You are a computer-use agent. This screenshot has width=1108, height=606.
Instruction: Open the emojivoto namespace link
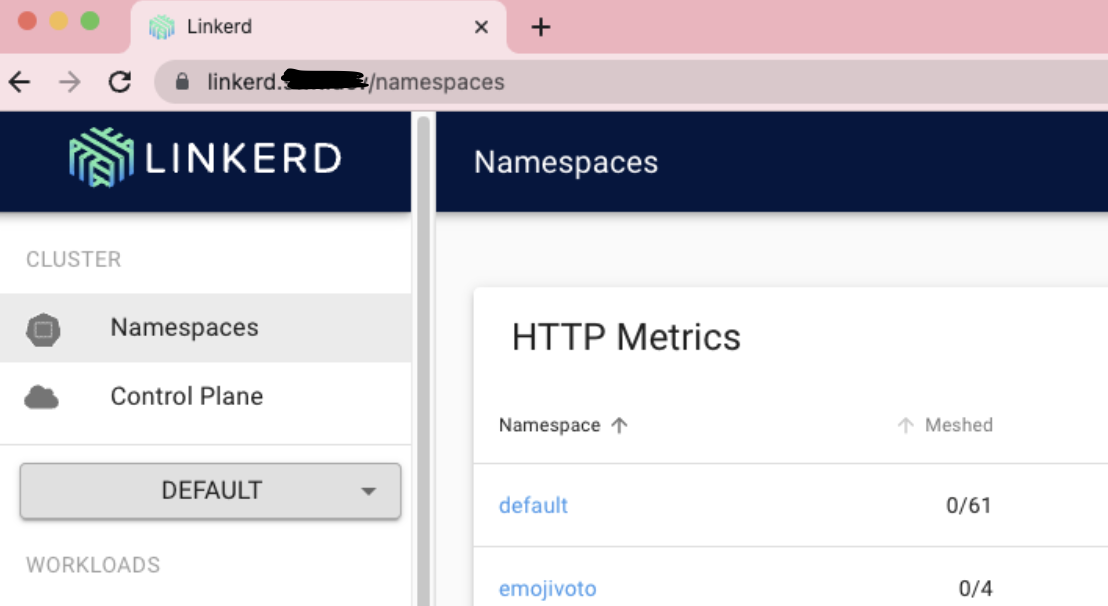(x=548, y=588)
